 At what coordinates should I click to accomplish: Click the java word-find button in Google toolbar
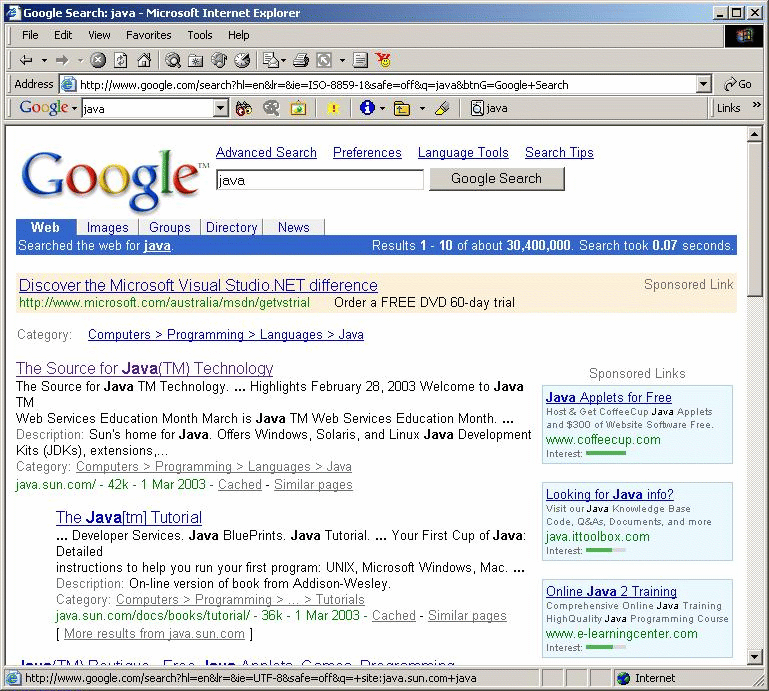click(489, 108)
